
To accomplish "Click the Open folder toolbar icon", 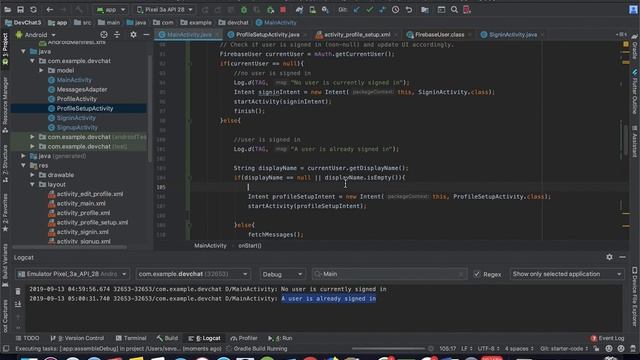I will [7, 9].
